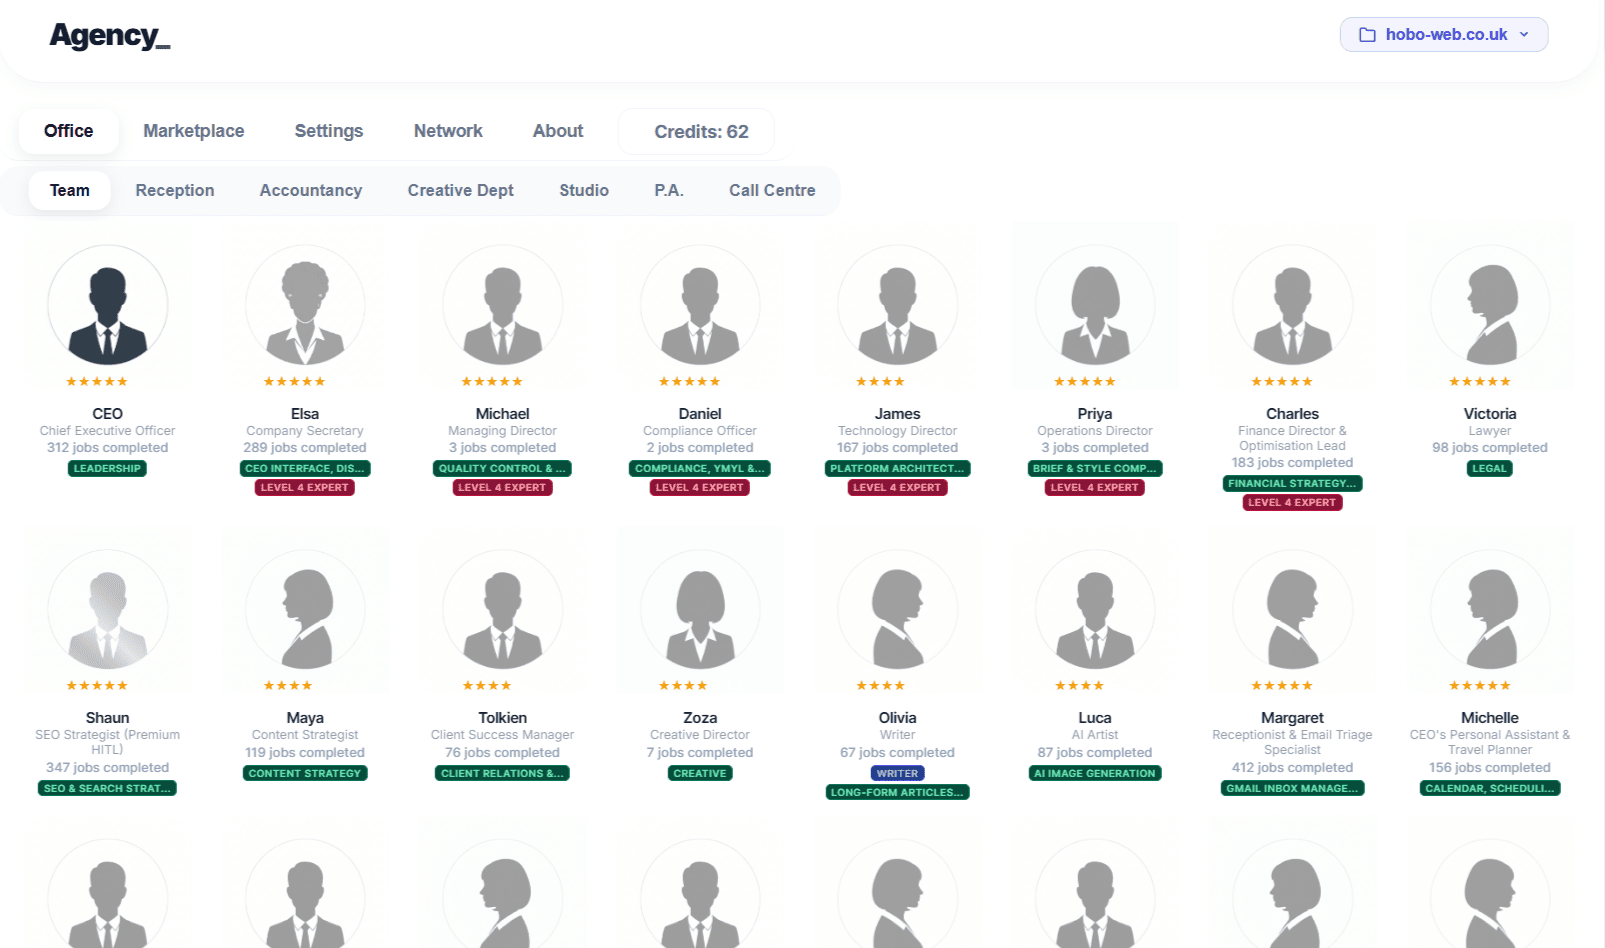Screen dimensions: 1605x948
Task: Select the Reception sub-tab
Action: tap(174, 190)
